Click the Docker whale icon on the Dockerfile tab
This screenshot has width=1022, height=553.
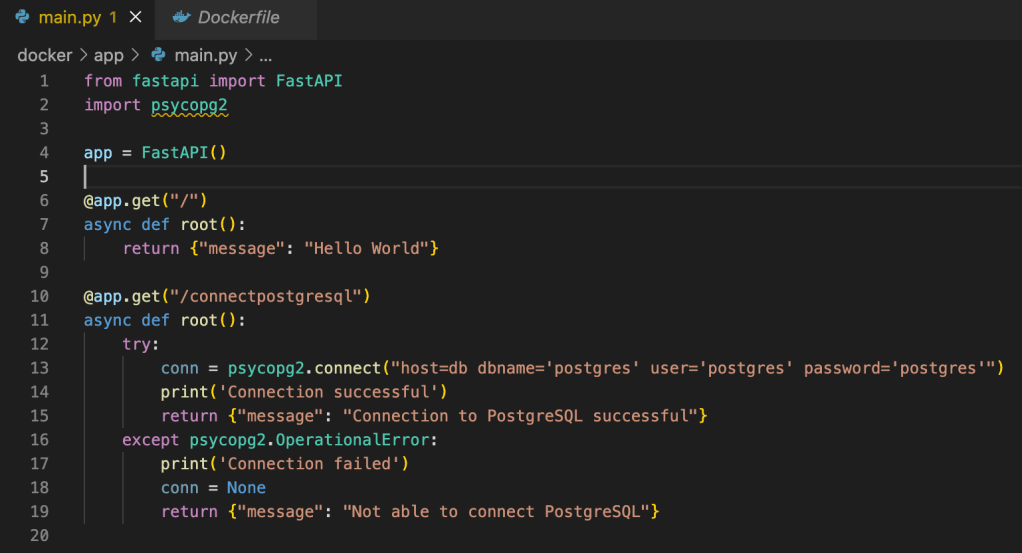click(x=181, y=18)
